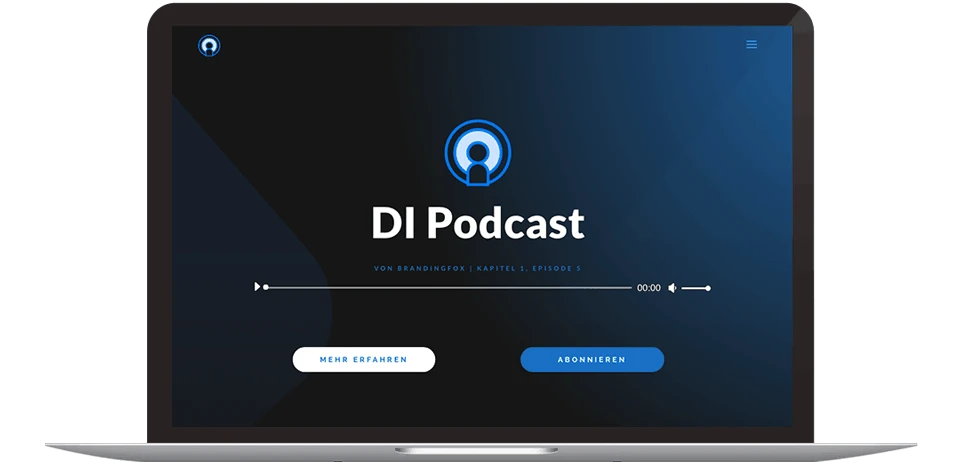Click the 00:00 time display
The width and height of the screenshot is (960, 462).
click(649, 288)
